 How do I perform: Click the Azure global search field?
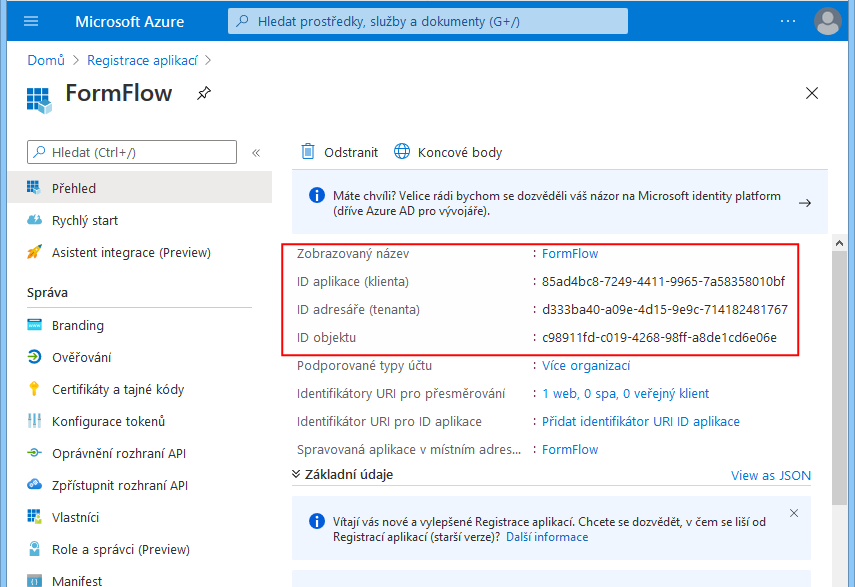coord(428,21)
